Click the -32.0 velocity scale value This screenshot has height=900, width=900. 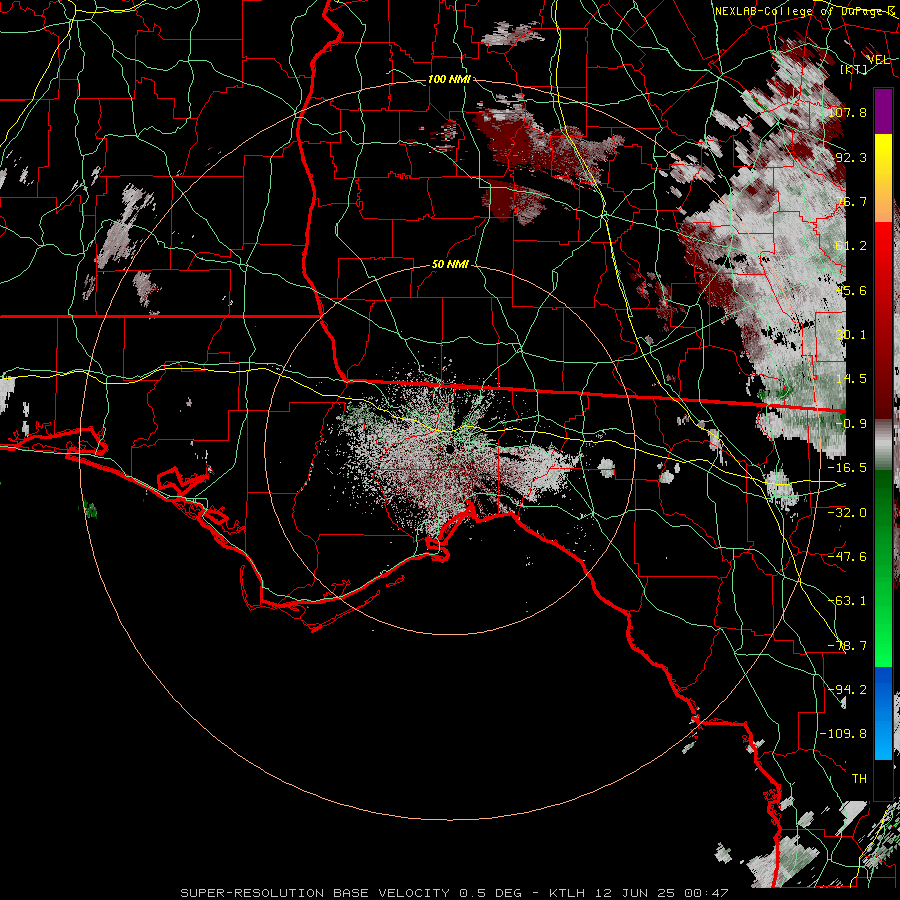pyautogui.click(x=847, y=512)
